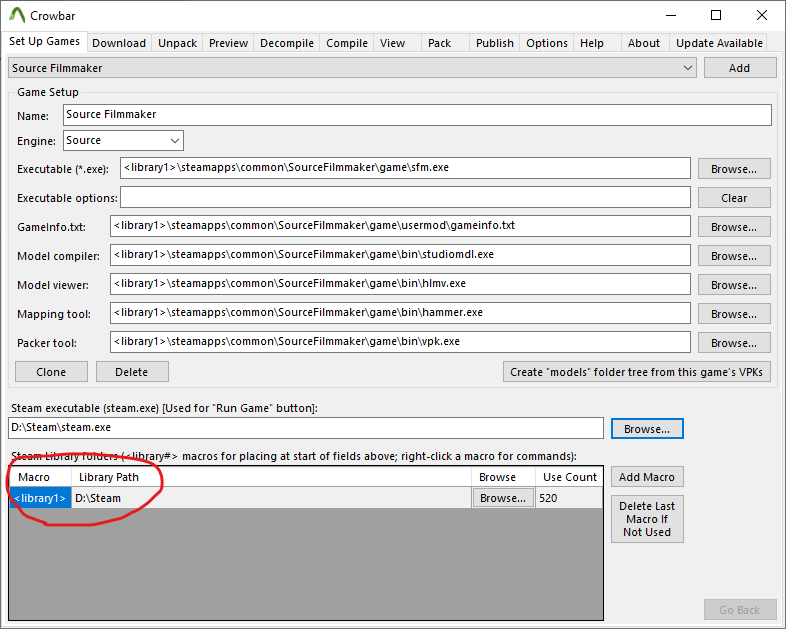This screenshot has width=786, height=629.
Task: Click the Steam executable path field
Action: click(x=306, y=428)
